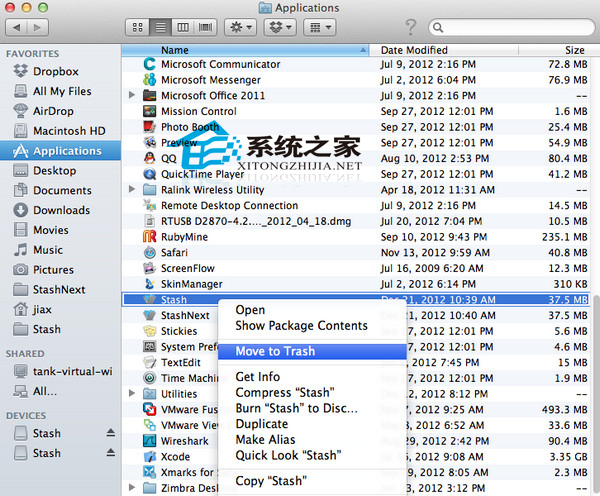The image size is (600, 496).
Task: Select the RTUSB D2870 dmg file
Action: [x=356, y=221]
